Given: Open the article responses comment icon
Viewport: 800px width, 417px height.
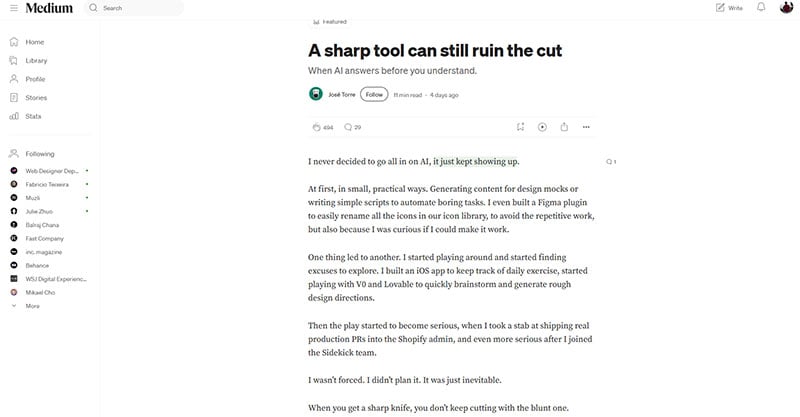Looking at the screenshot, I should tap(347, 127).
